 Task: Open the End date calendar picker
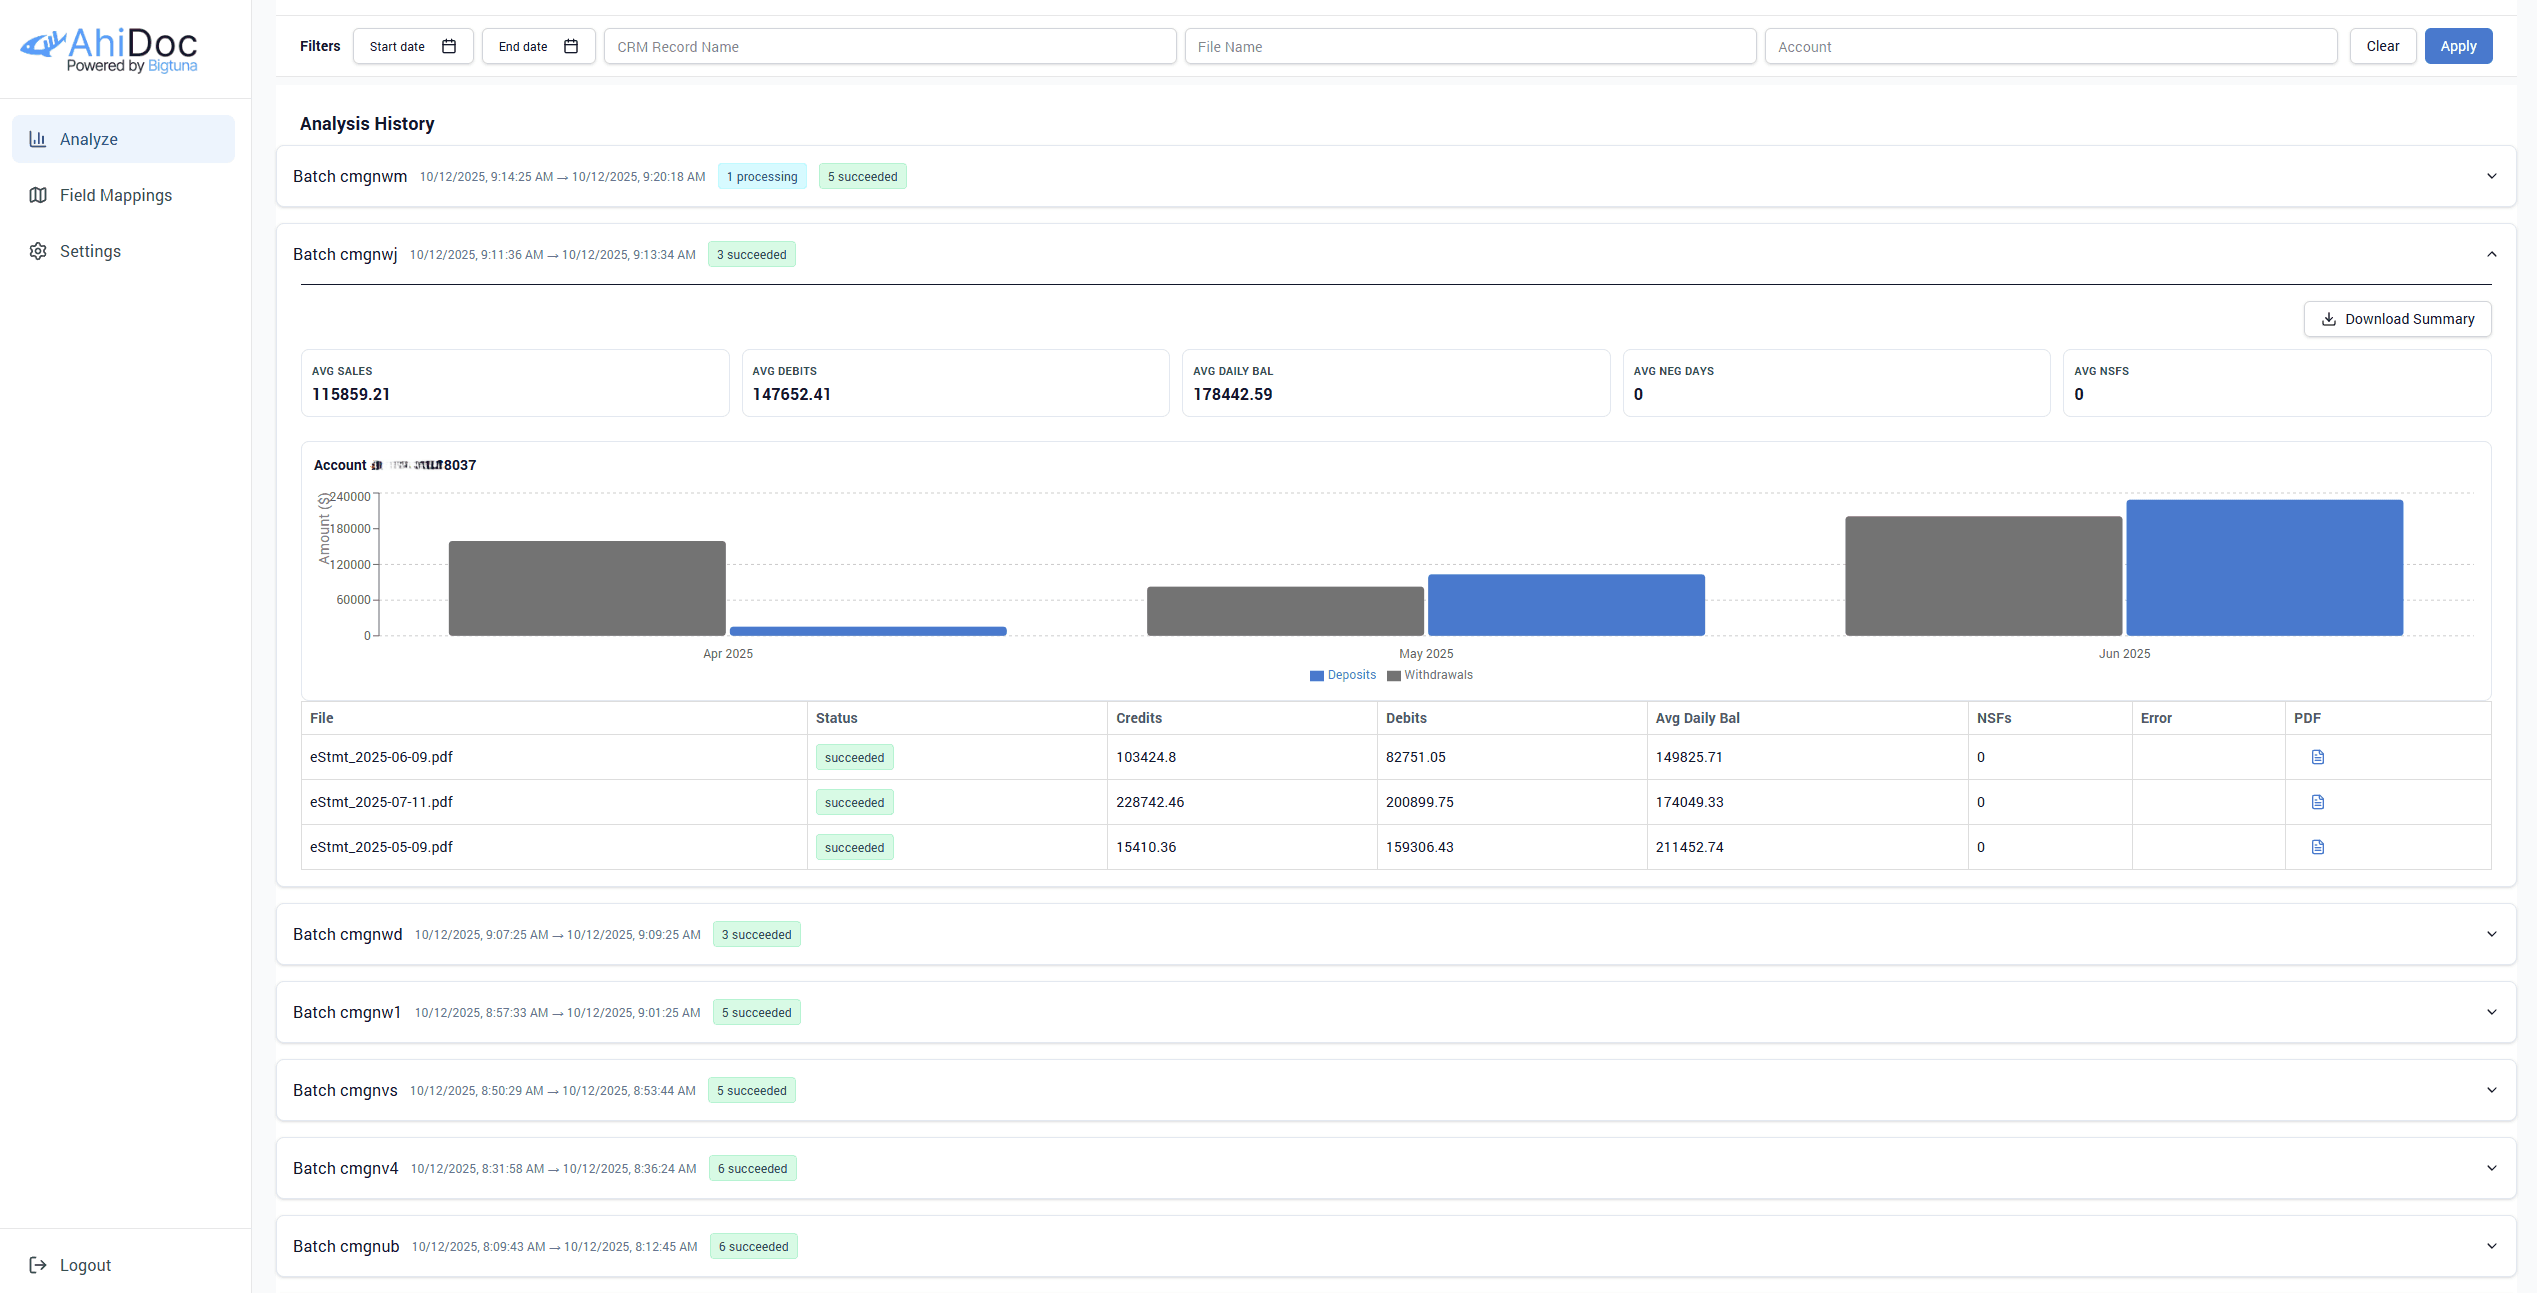click(x=571, y=46)
